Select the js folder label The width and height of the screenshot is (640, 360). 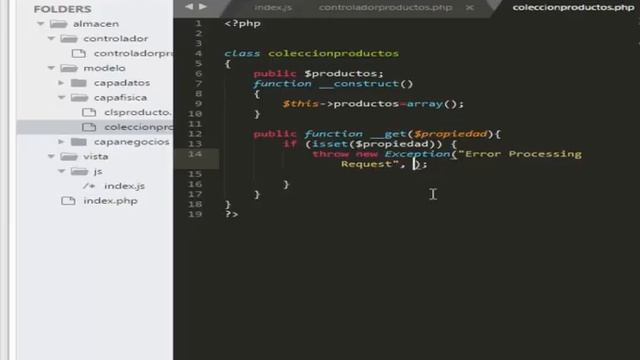[98, 171]
